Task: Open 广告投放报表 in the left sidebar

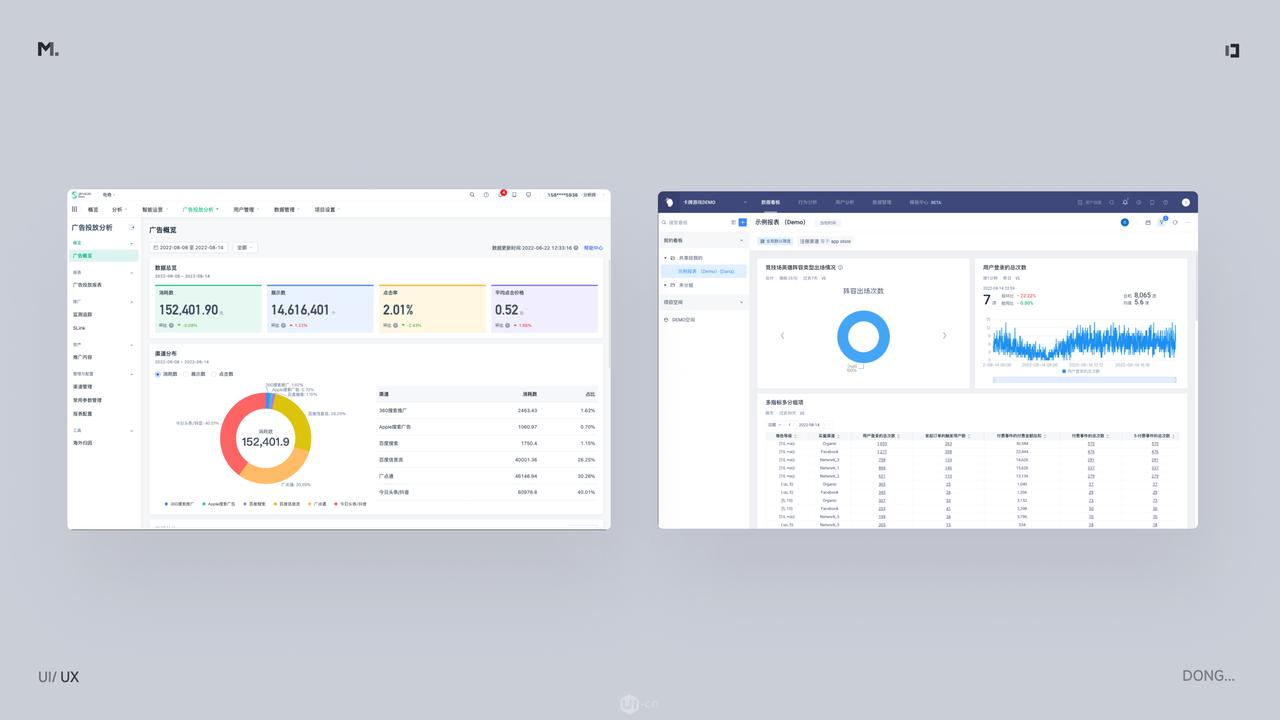Action: point(87,285)
